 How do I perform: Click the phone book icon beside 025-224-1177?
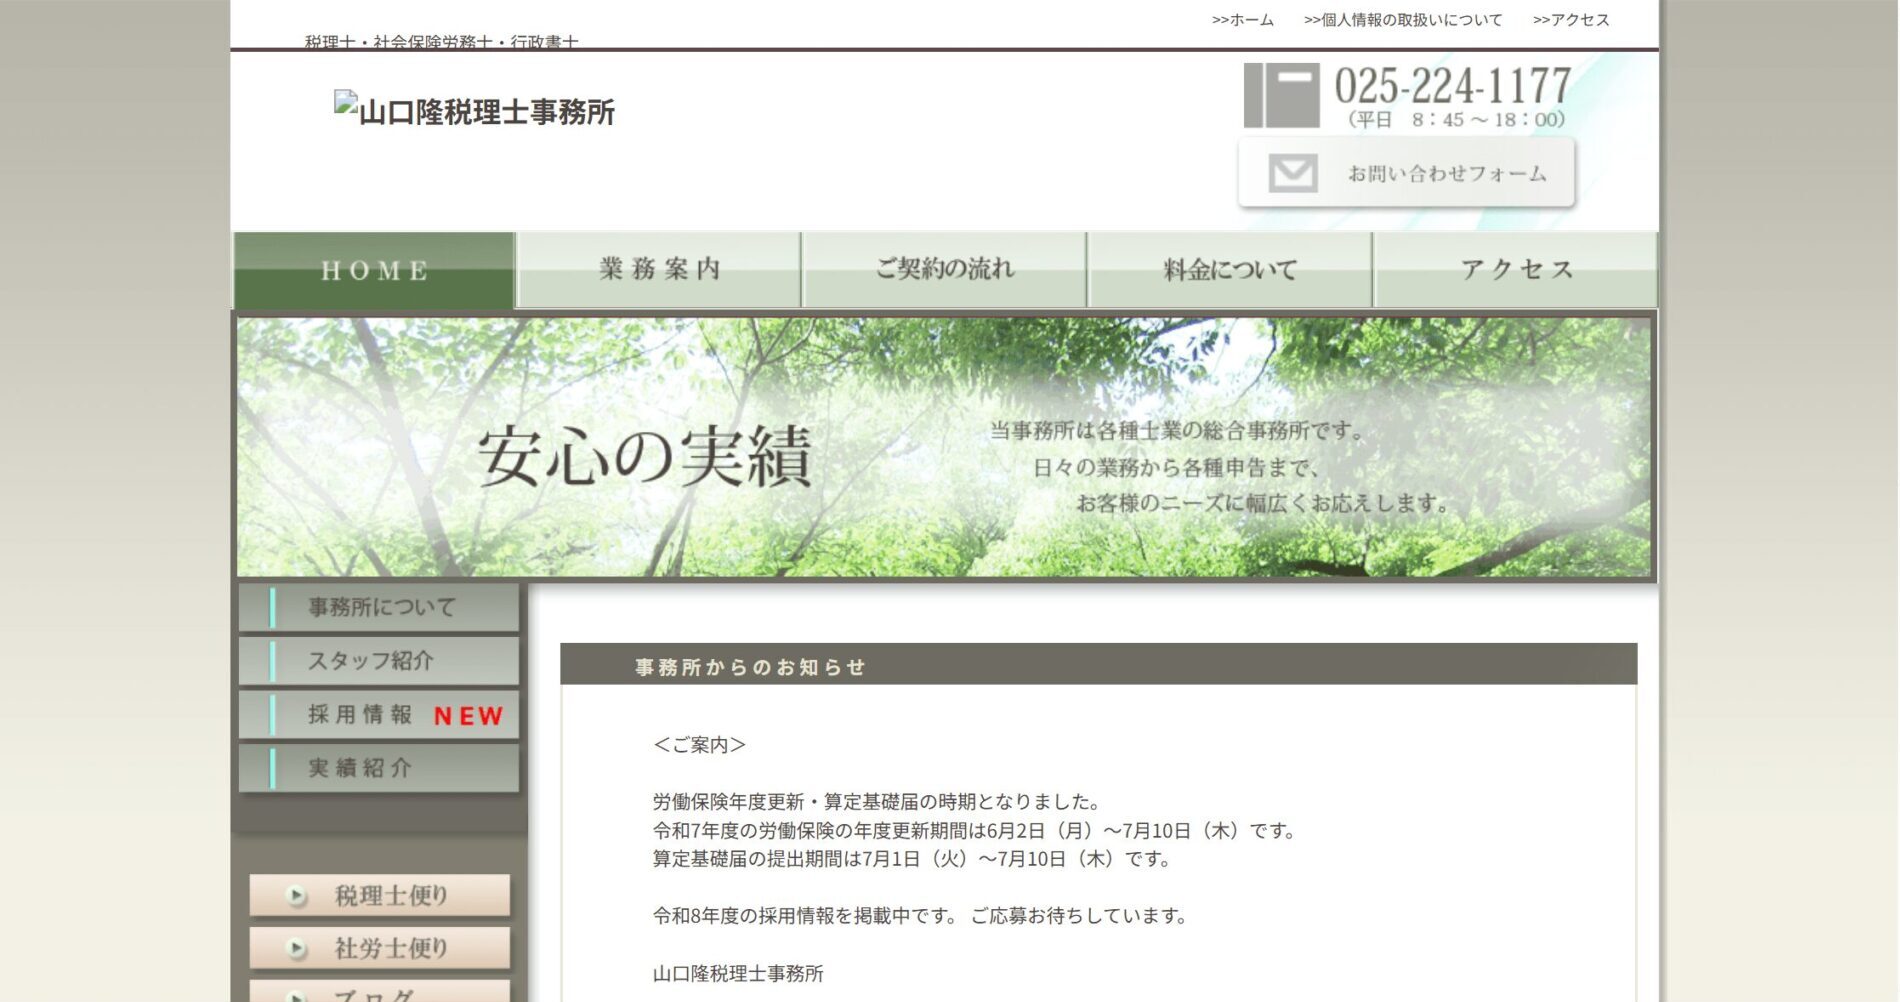tap(1281, 95)
